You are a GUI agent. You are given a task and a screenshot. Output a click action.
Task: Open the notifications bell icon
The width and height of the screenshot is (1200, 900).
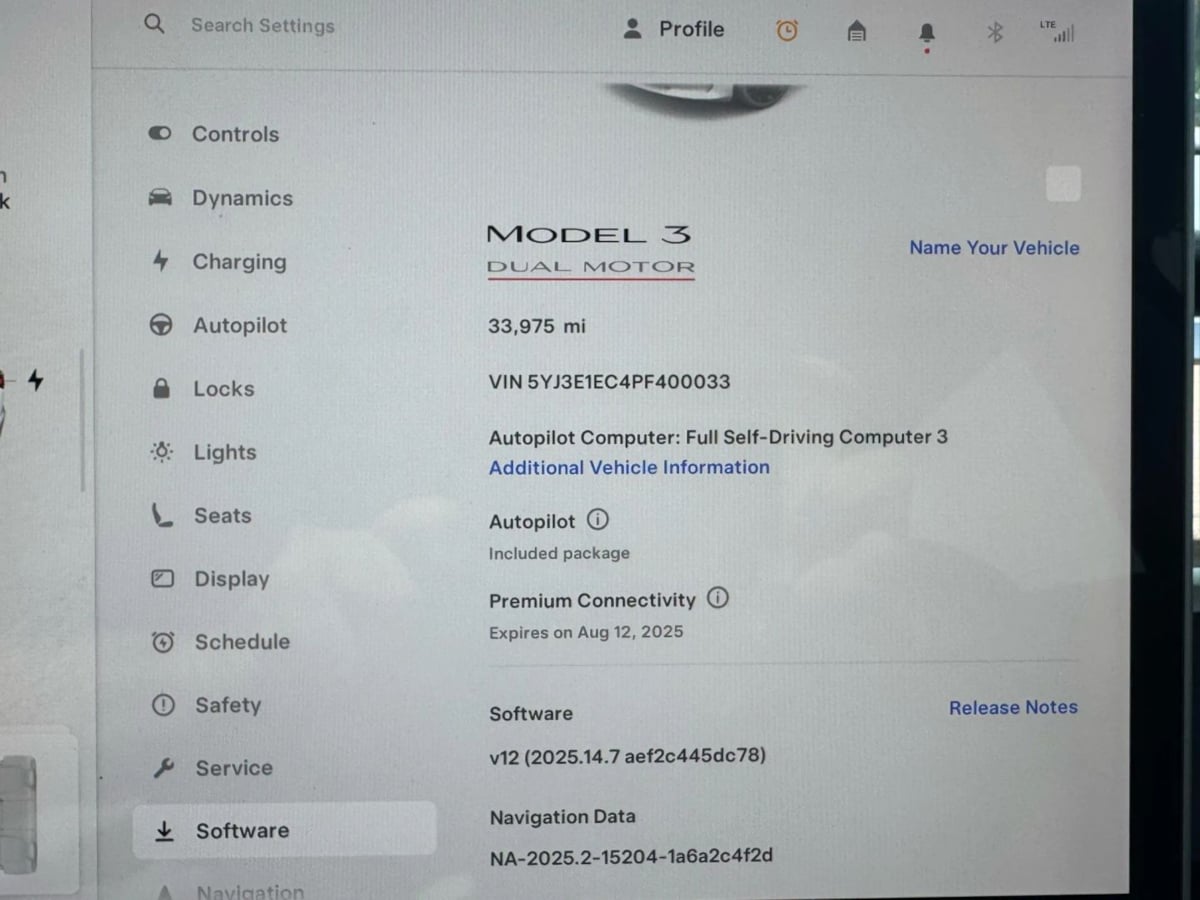coord(927,33)
